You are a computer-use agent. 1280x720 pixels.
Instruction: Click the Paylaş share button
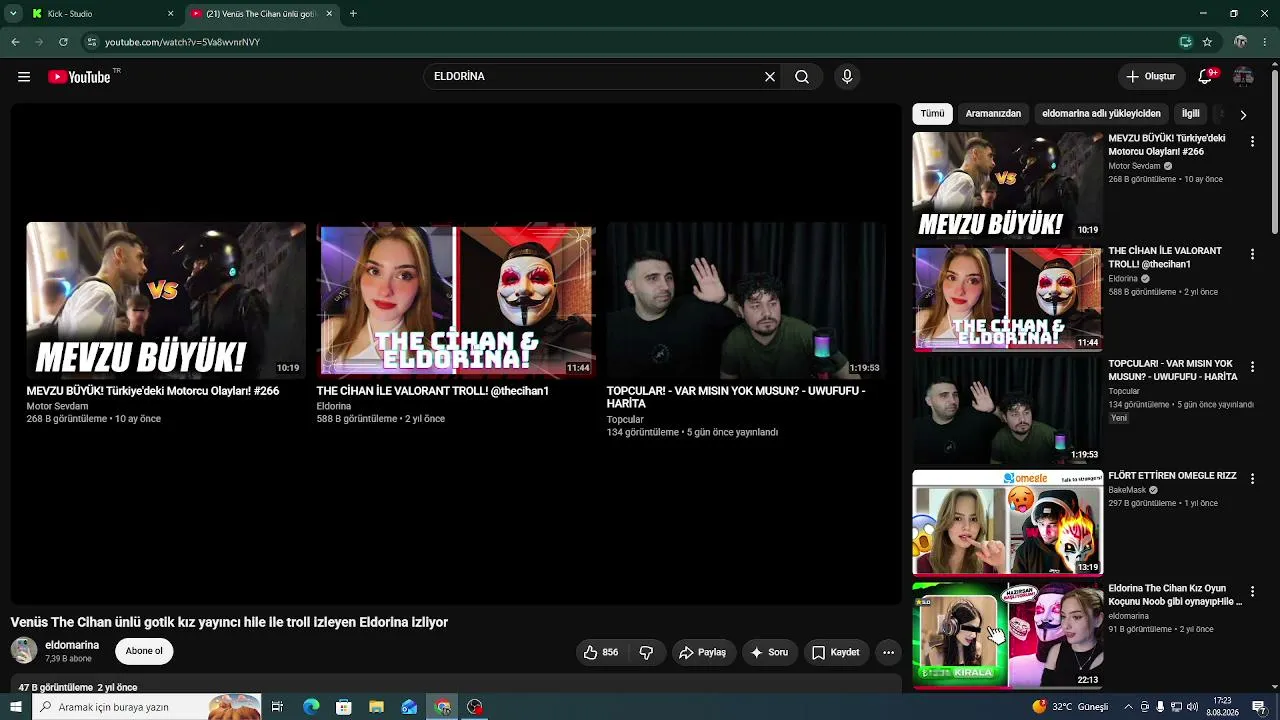tap(703, 652)
